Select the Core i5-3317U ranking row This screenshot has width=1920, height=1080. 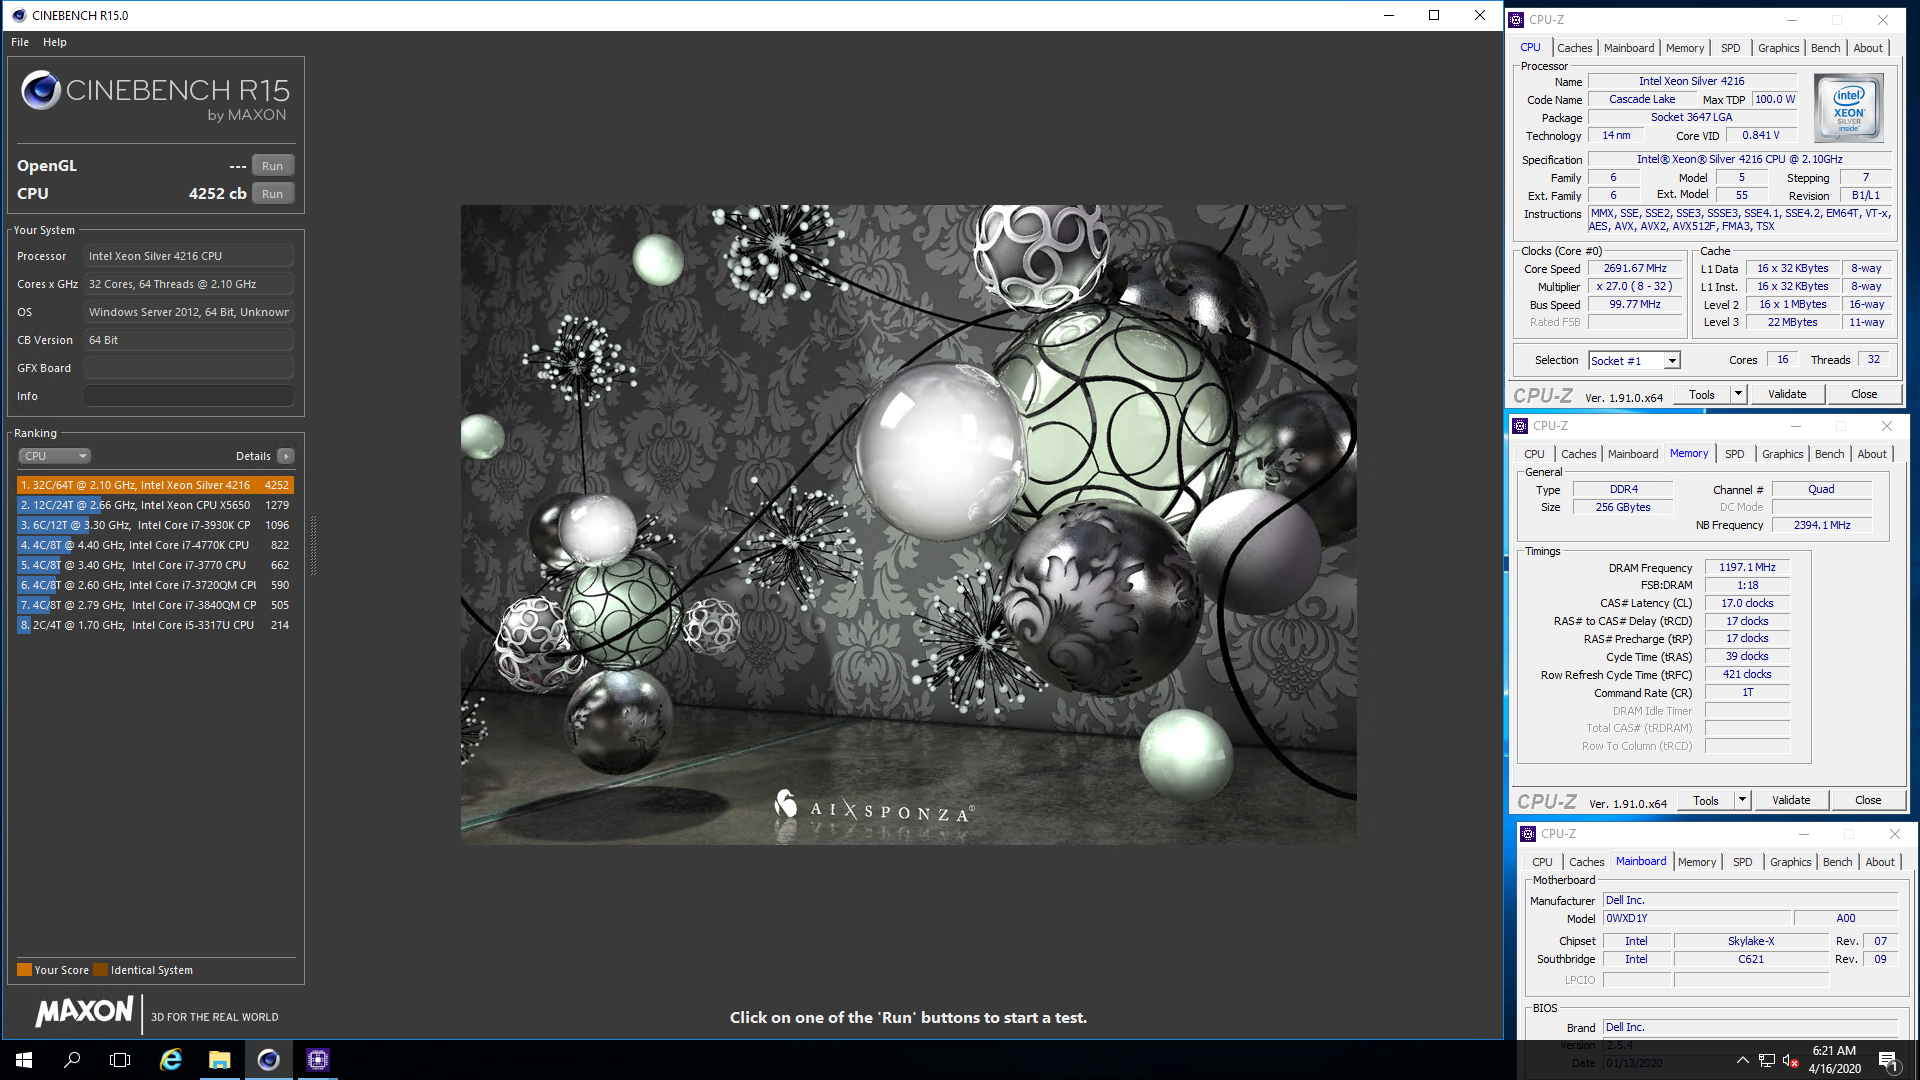coord(155,625)
